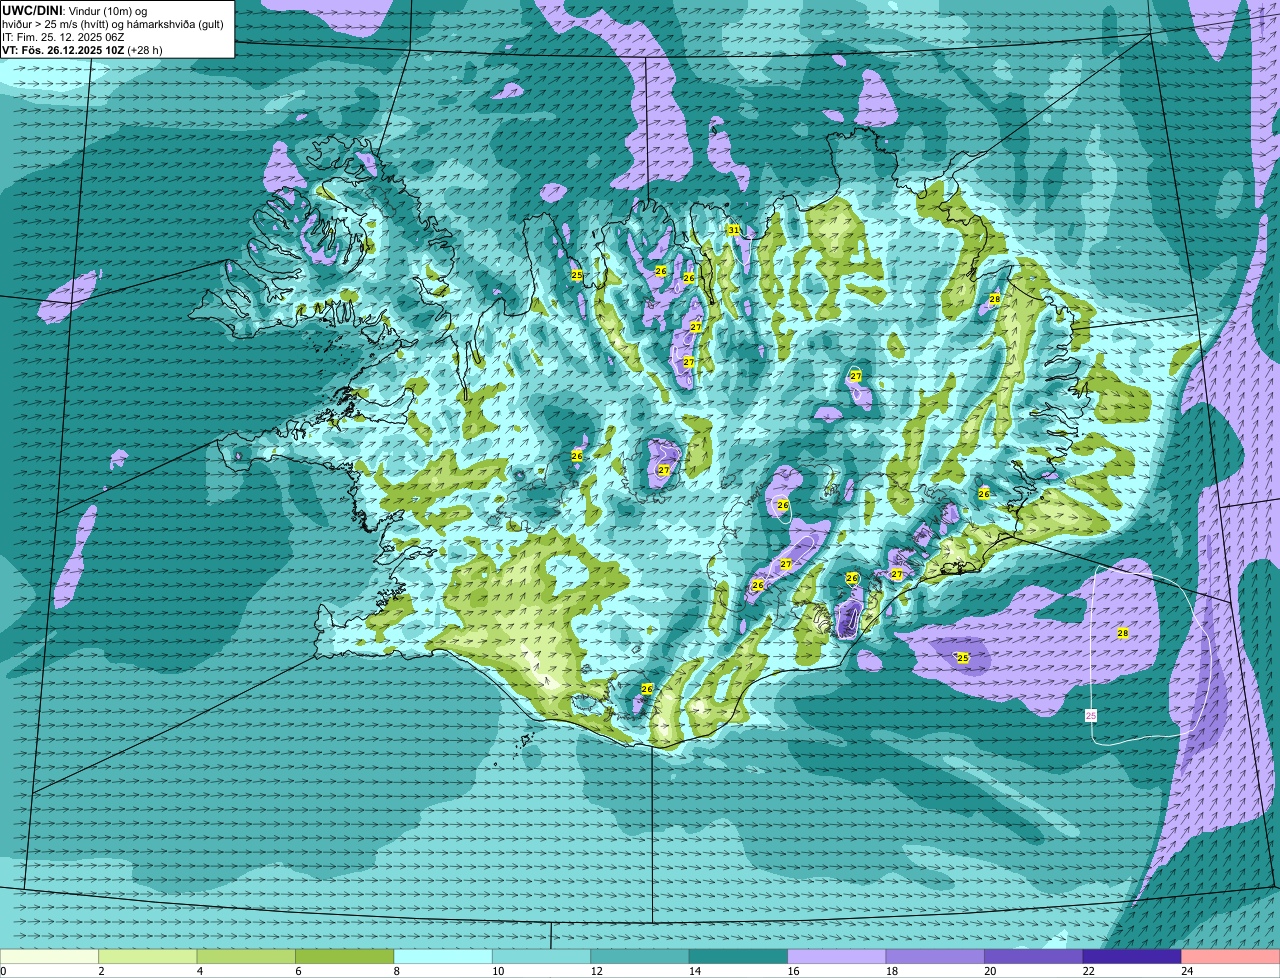Pick the legend swatch between 12 and 14
This screenshot has height=978, width=1280.
pyautogui.click(x=641, y=956)
